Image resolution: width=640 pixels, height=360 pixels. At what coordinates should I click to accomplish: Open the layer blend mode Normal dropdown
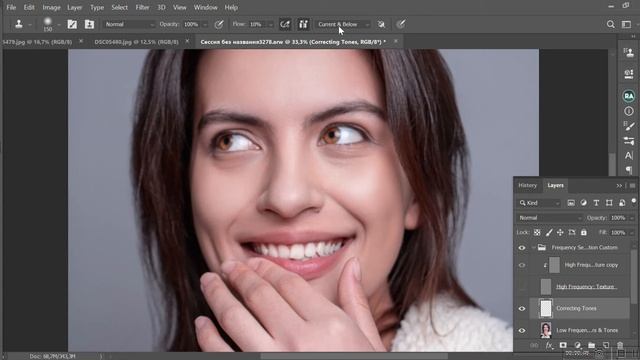tap(549, 218)
